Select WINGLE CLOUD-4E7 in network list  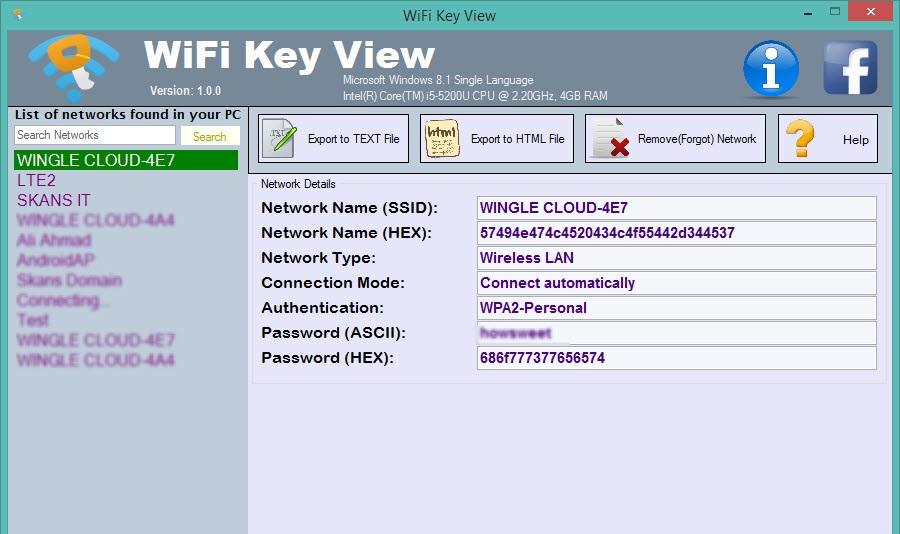[x=126, y=160]
